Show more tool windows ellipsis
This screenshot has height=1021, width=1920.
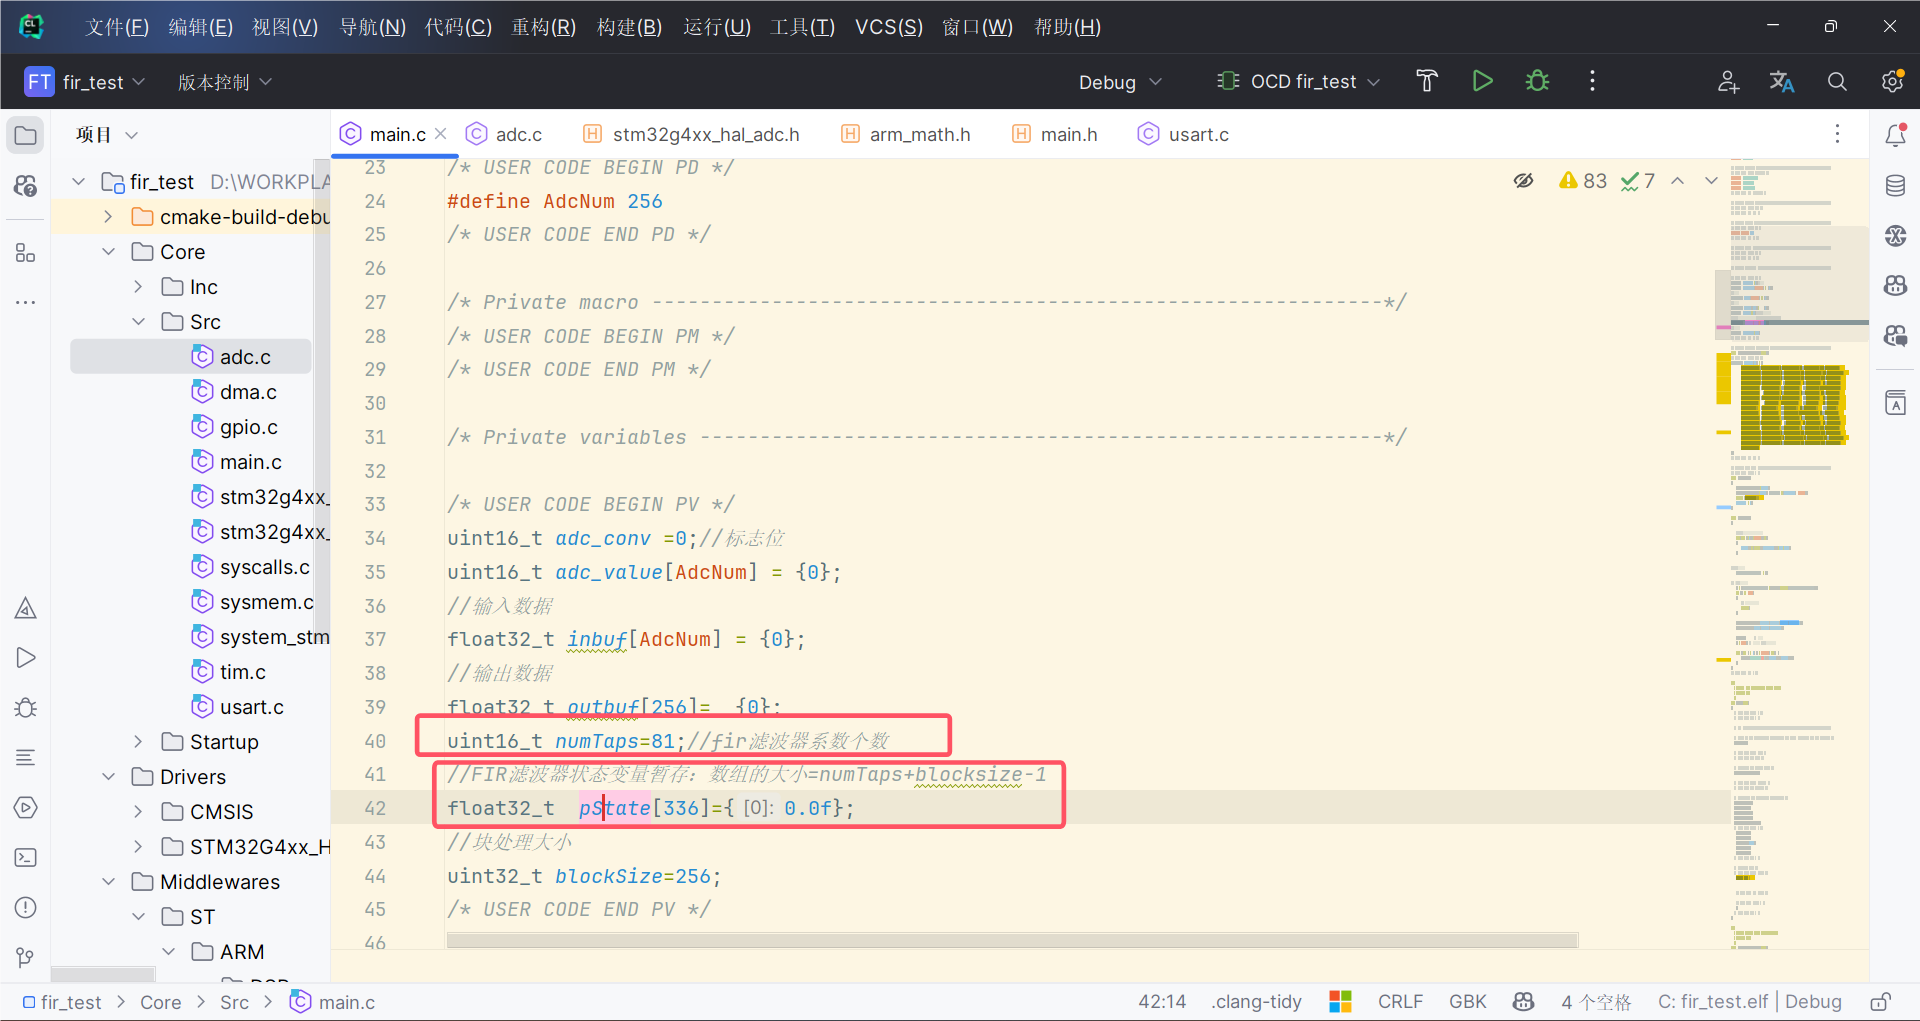(26, 302)
